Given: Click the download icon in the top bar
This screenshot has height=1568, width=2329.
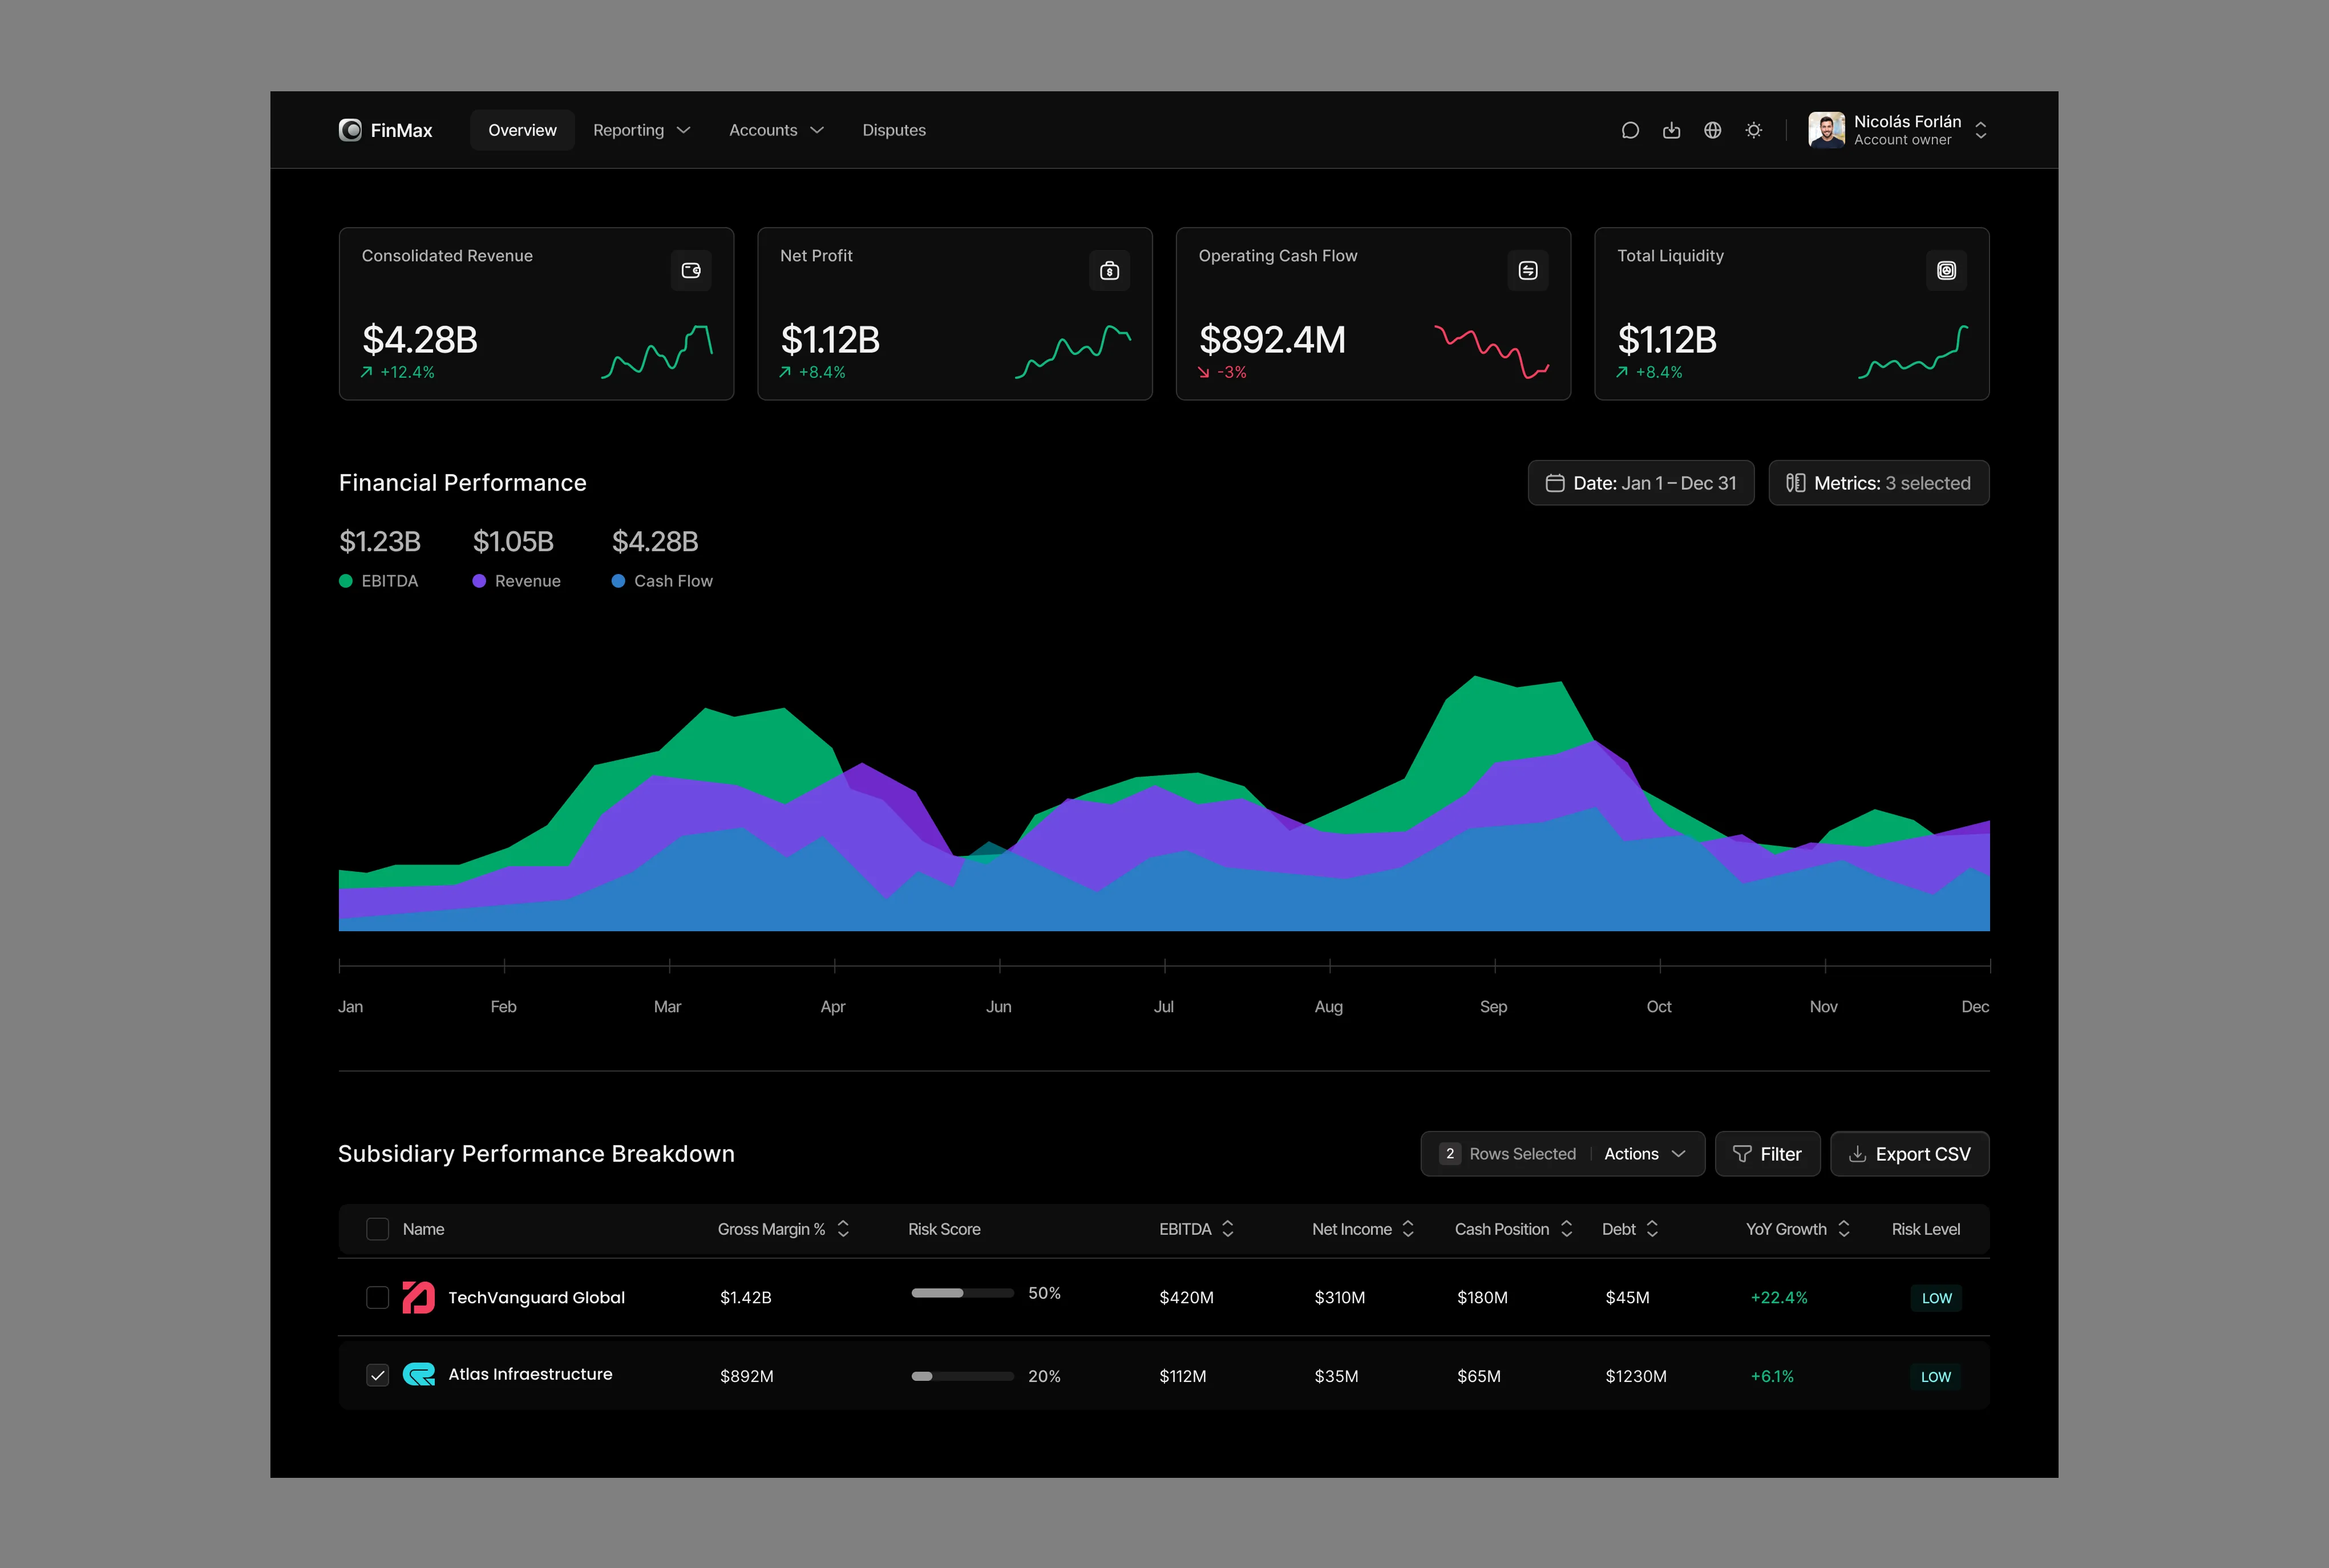Looking at the screenshot, I should [x=1672, y=130].
